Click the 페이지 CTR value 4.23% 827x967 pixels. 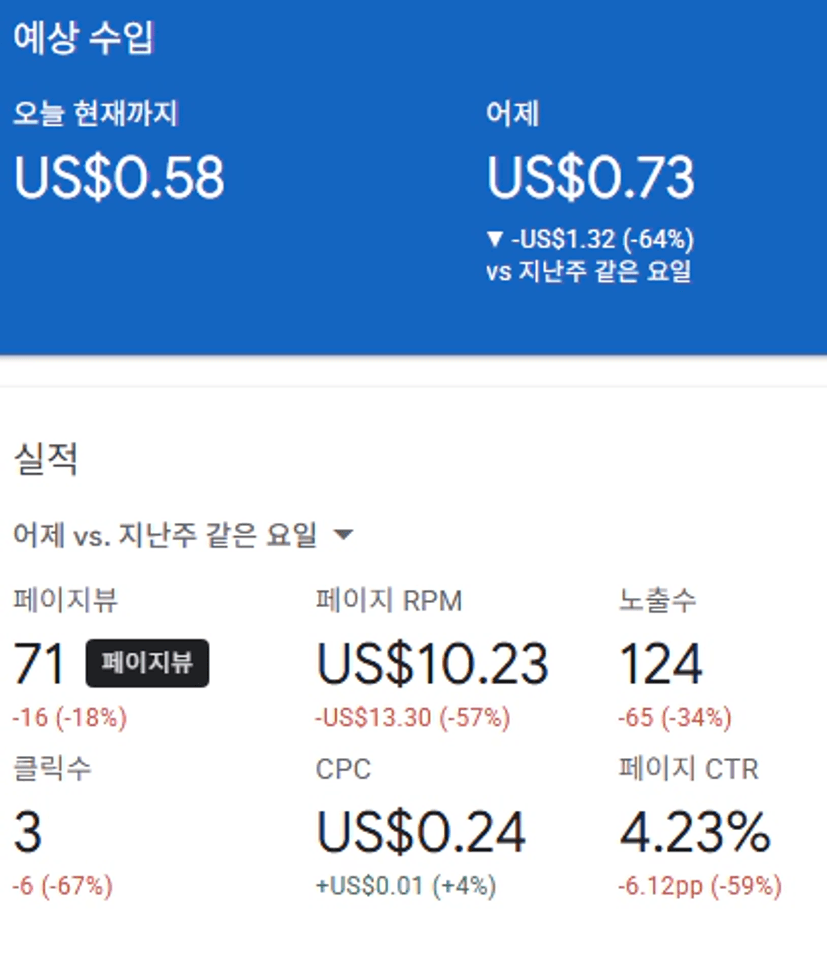point(695,833)
